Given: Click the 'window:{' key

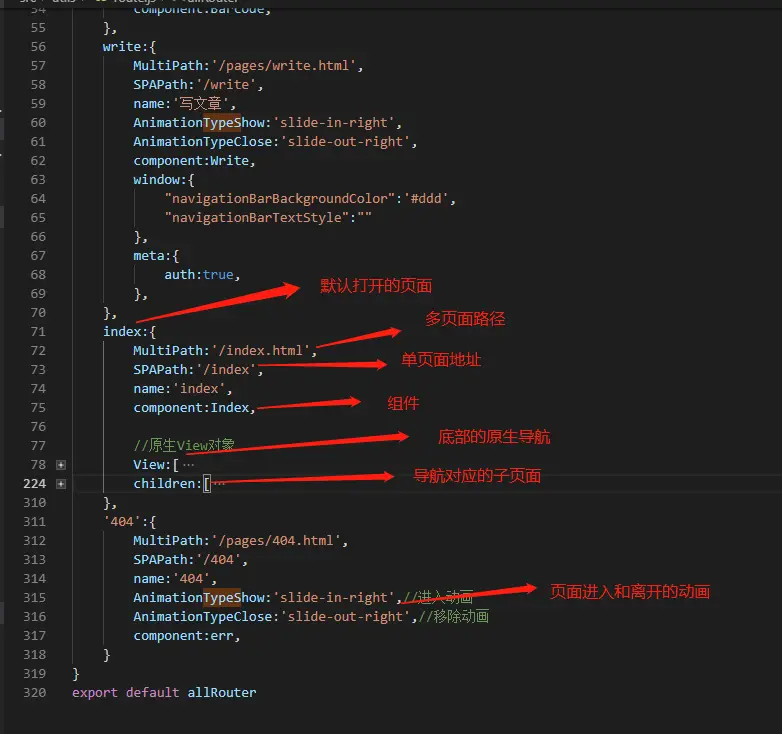Looking at the screenshot, I should pos(164,180).
